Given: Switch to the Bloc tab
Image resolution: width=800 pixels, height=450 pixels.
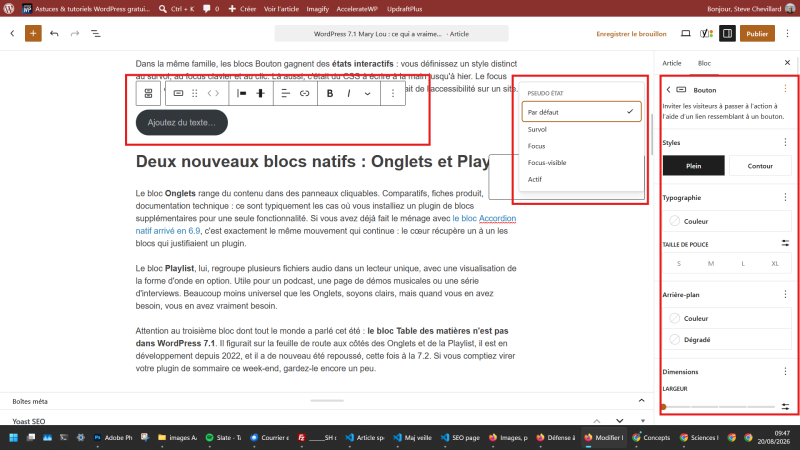Looking at the screenshot, I should pyautogui.click(x=704, y=63).
